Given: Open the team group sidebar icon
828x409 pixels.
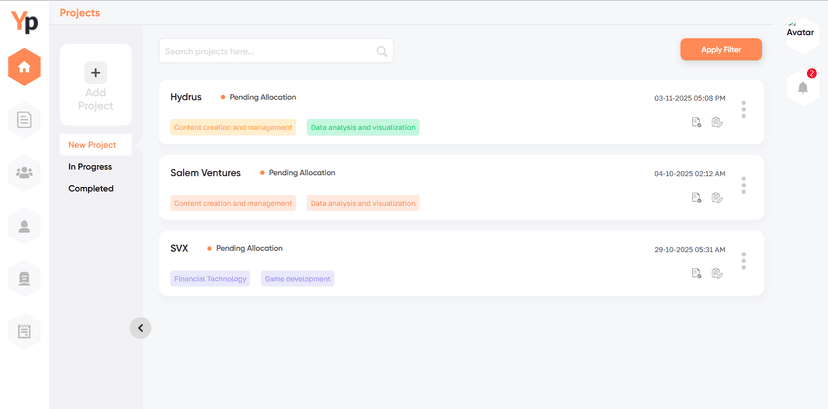Looking at the screenshot, I should click(x=24, y=172).
